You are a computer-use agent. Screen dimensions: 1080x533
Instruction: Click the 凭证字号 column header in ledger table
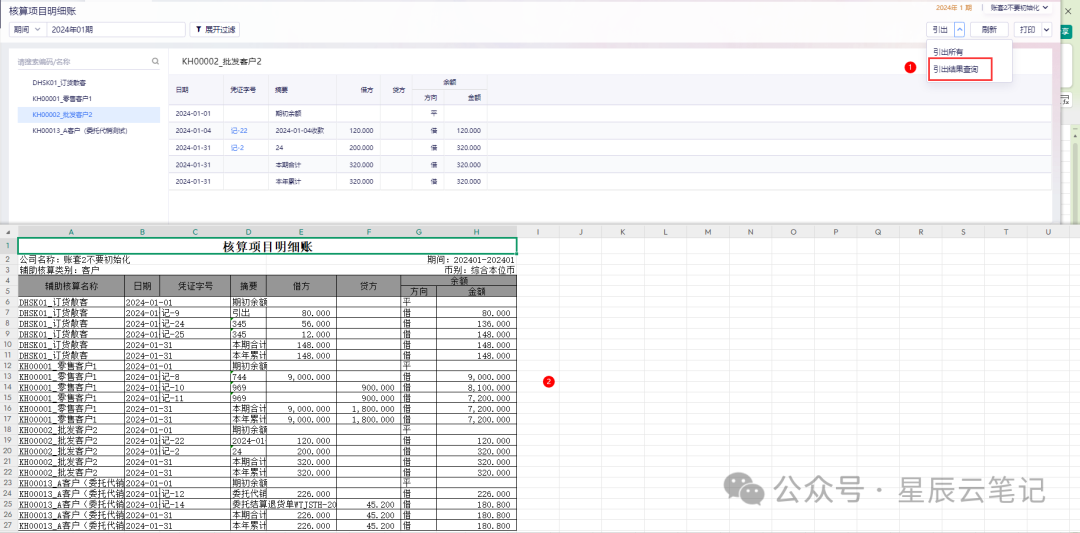click(243, 90)
